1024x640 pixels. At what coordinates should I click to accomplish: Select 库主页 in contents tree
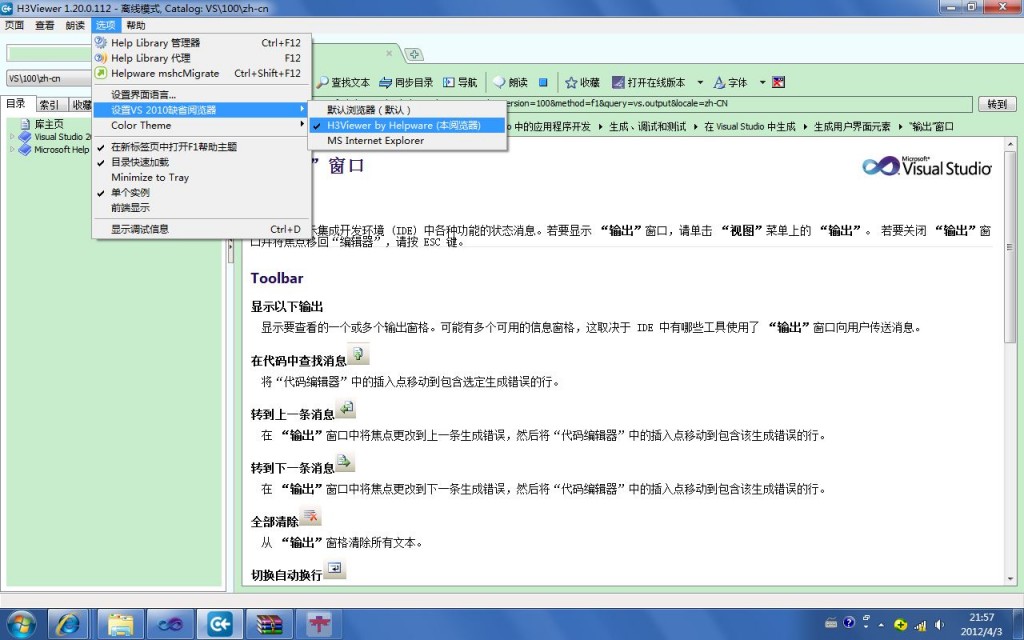[x=49, y=124]
